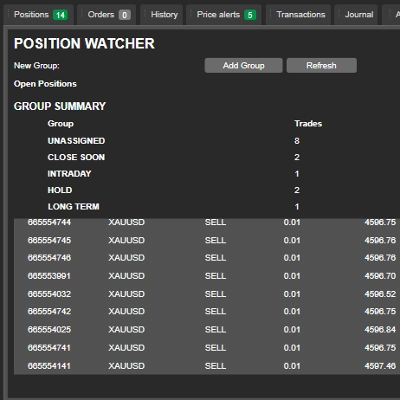Click SELL in the row ending 4032
The height and width of the screenshot is (400, 400).
click(x=215, y=294)
